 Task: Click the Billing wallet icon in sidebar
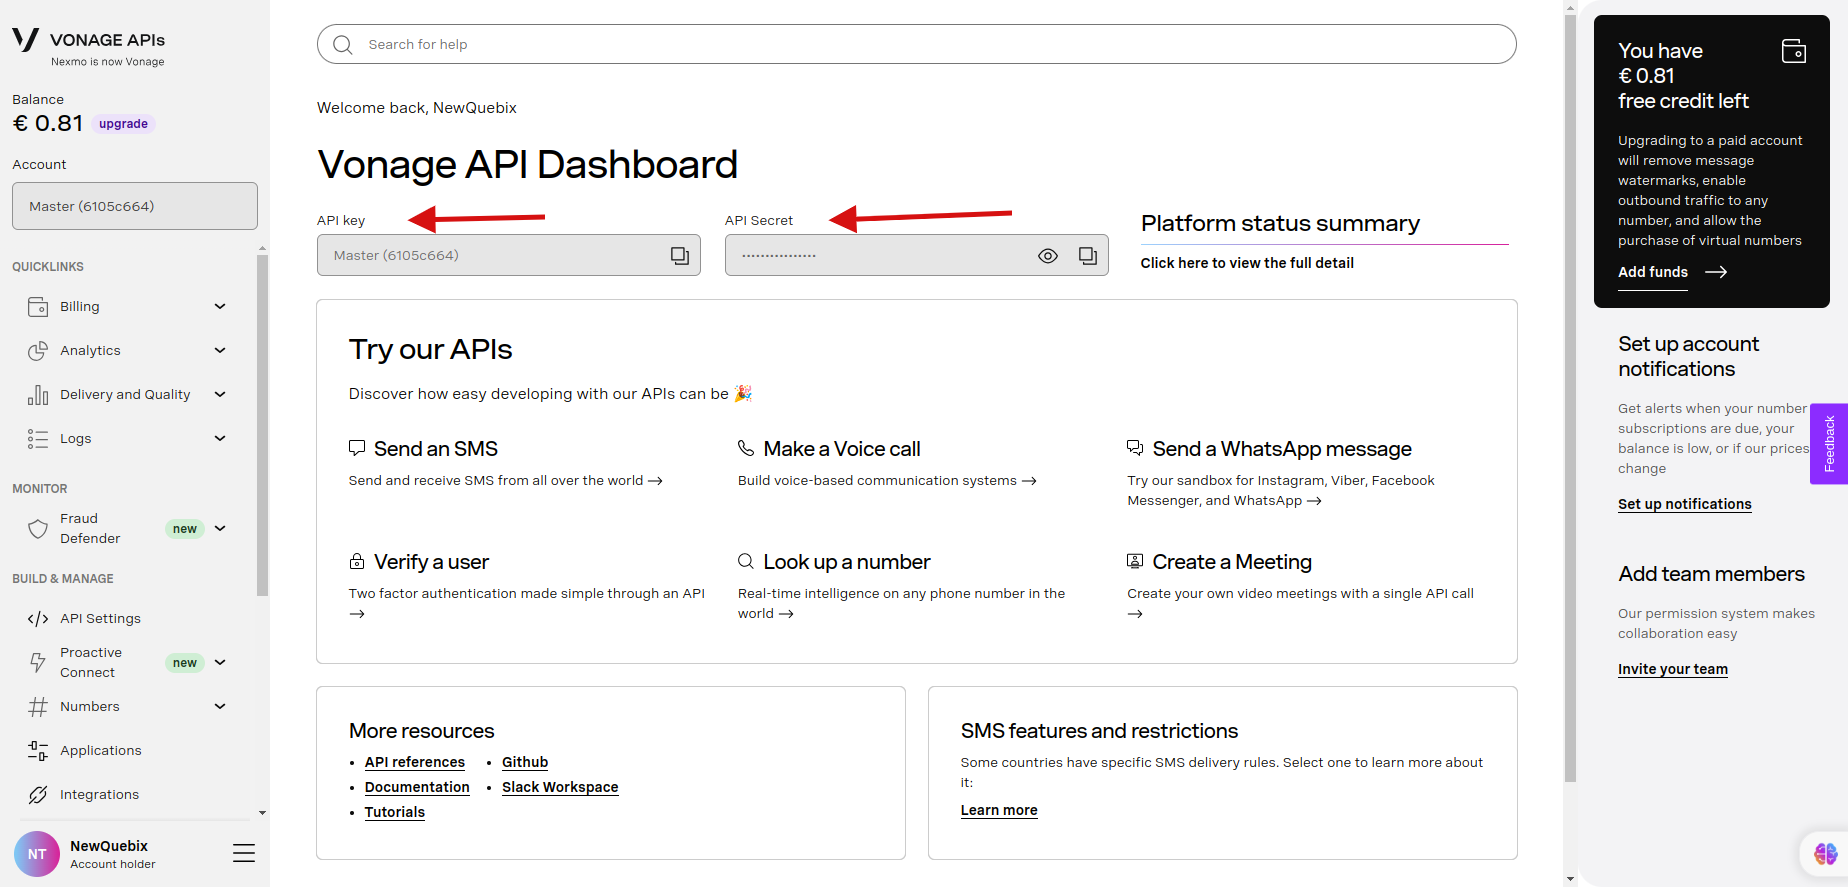pos(38,307)
